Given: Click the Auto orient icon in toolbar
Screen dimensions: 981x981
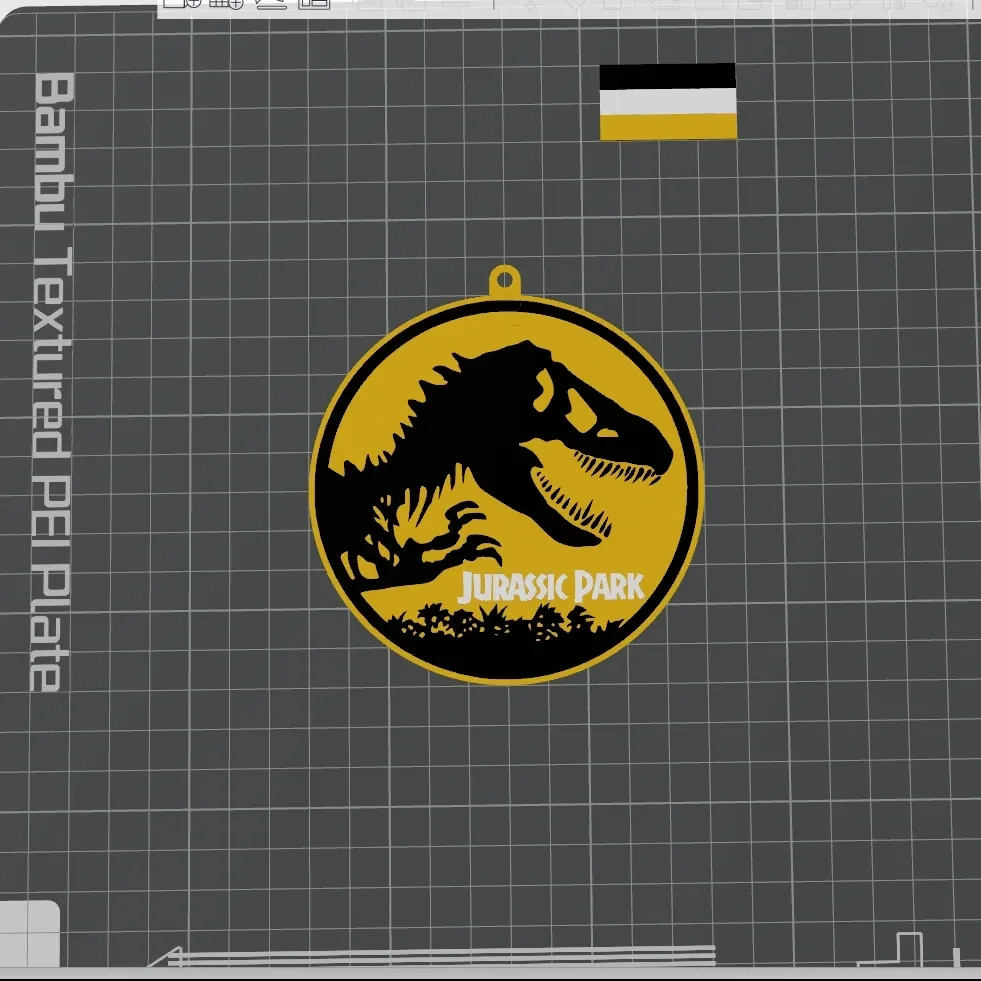Looking at the screenshot, I should (x=270, y=3).
